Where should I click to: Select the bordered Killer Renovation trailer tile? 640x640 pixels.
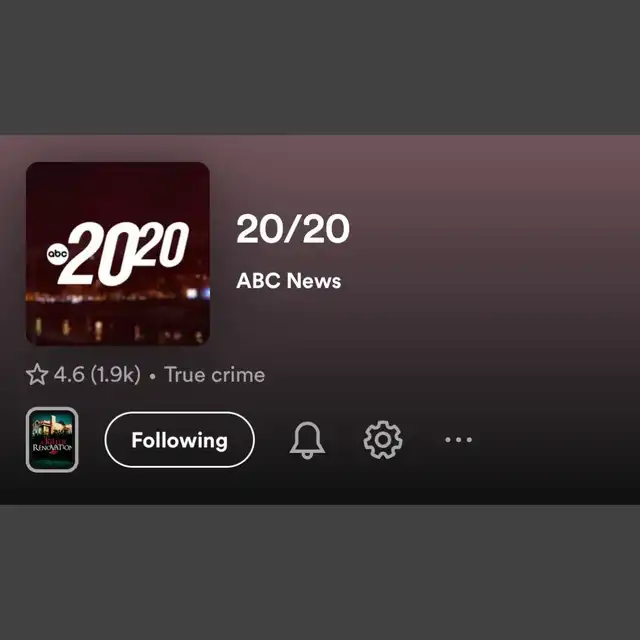pyautogui.click(x=52, y=440)
